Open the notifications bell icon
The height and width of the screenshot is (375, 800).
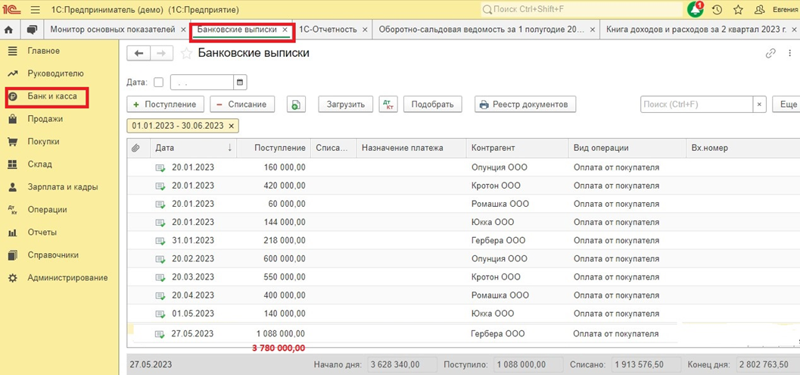click(x=695, y=9)
